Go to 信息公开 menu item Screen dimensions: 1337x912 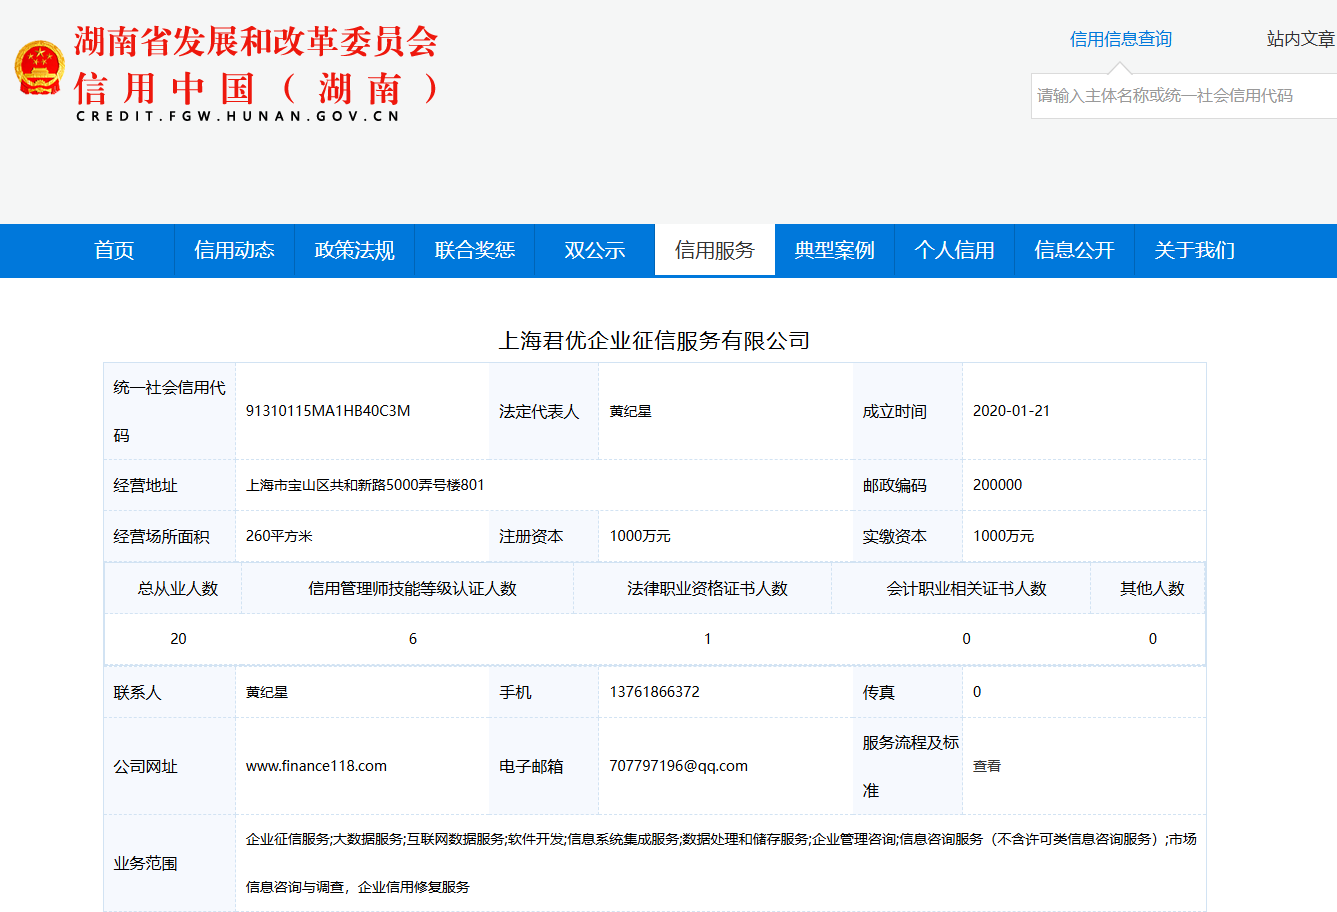[1074, 250]
